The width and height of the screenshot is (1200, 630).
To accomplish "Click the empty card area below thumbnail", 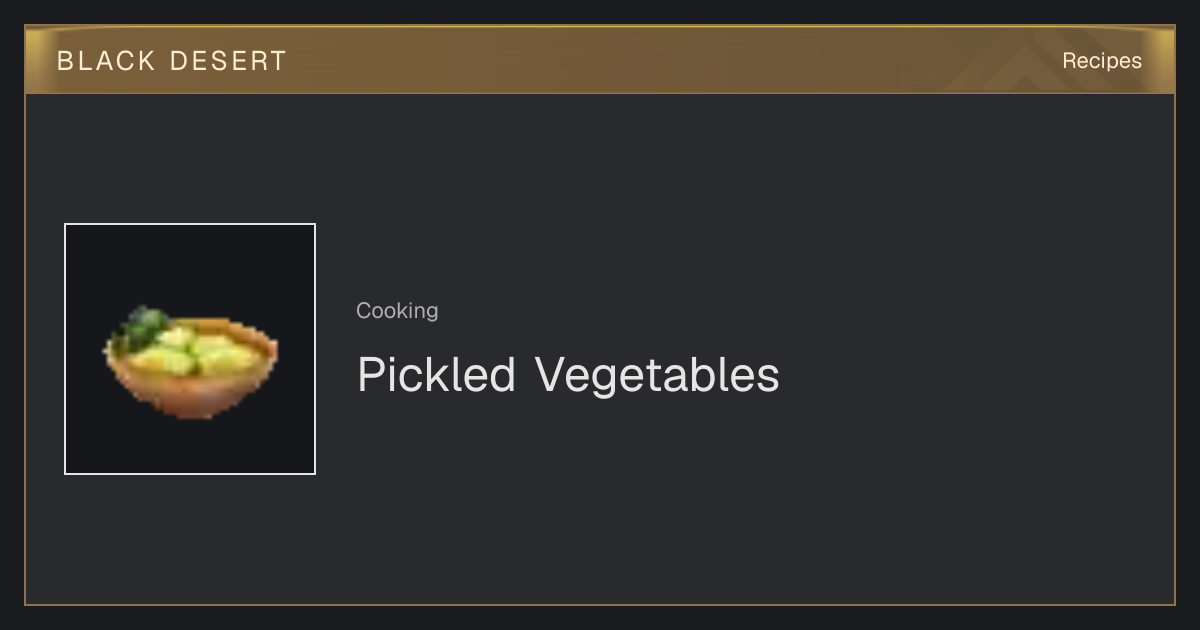I will click(190, 538).
